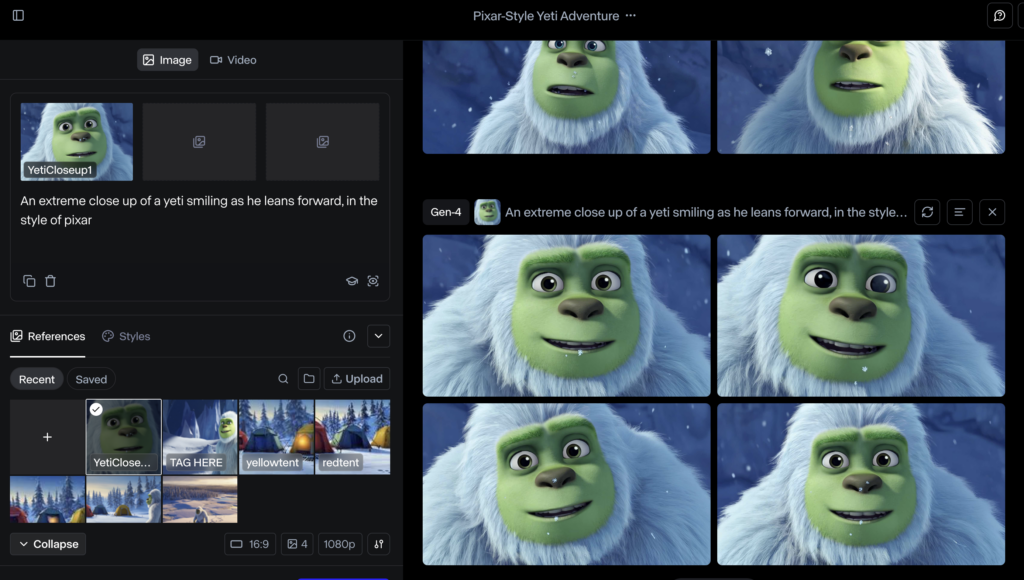Viewport: 1024px width, 580px height.
Task: Click the generation prompt text
Action: [706, 212]
